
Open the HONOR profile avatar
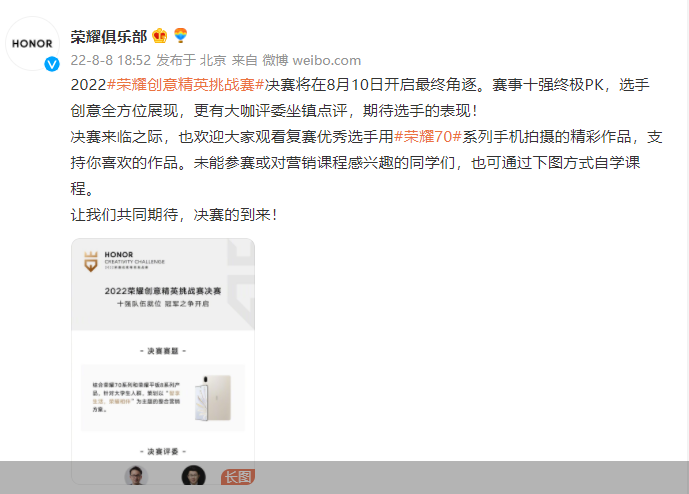(x=32, y=44)
